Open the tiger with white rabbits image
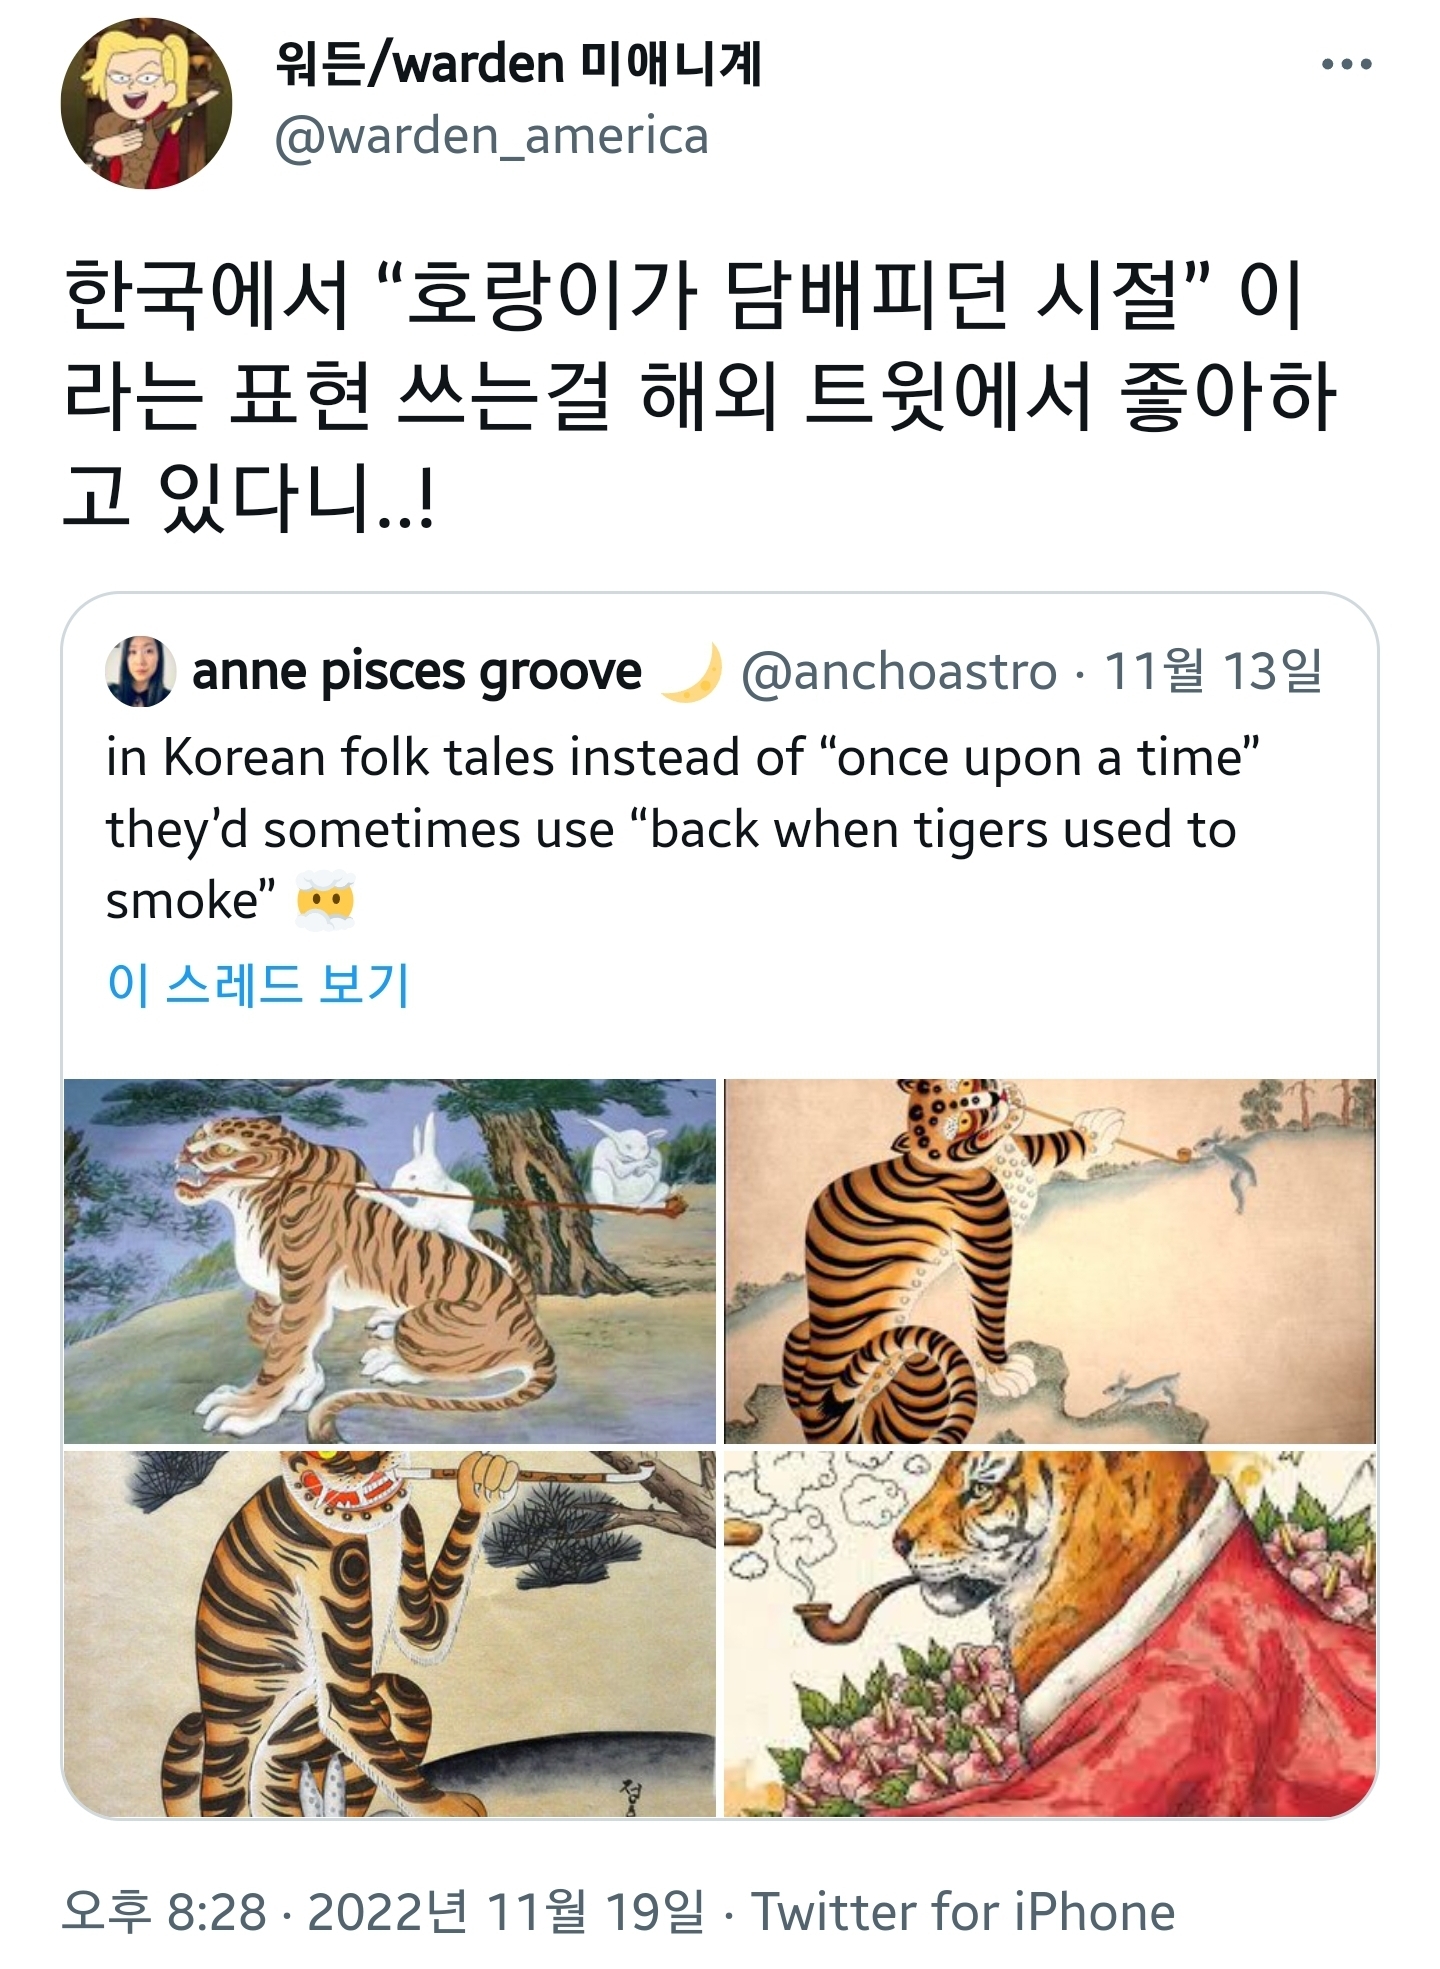1440x1969 pixels. point(390,1261)
